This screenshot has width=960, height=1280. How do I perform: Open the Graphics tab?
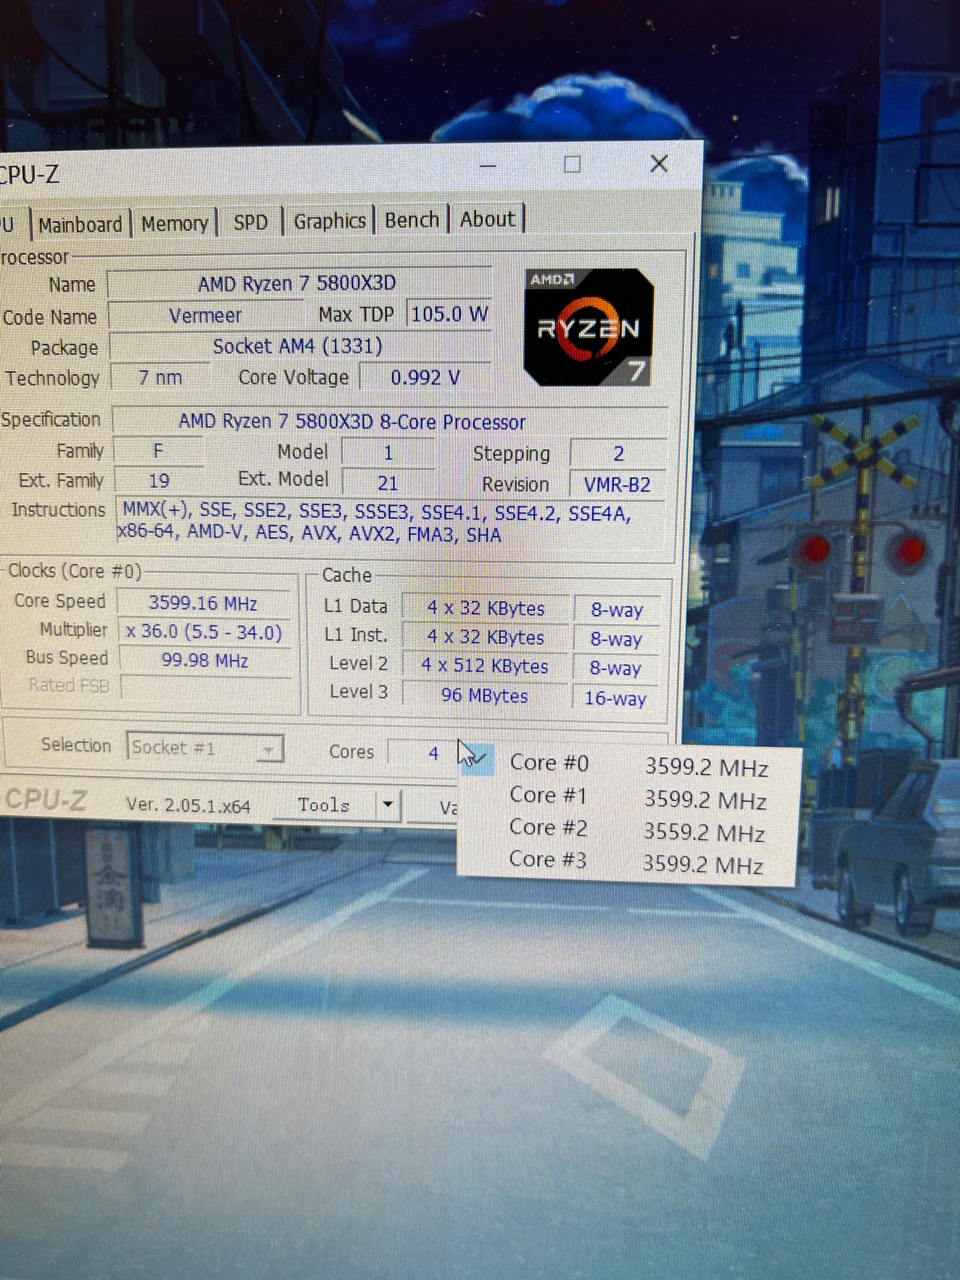pyautogui.click(x=330, y=220)
